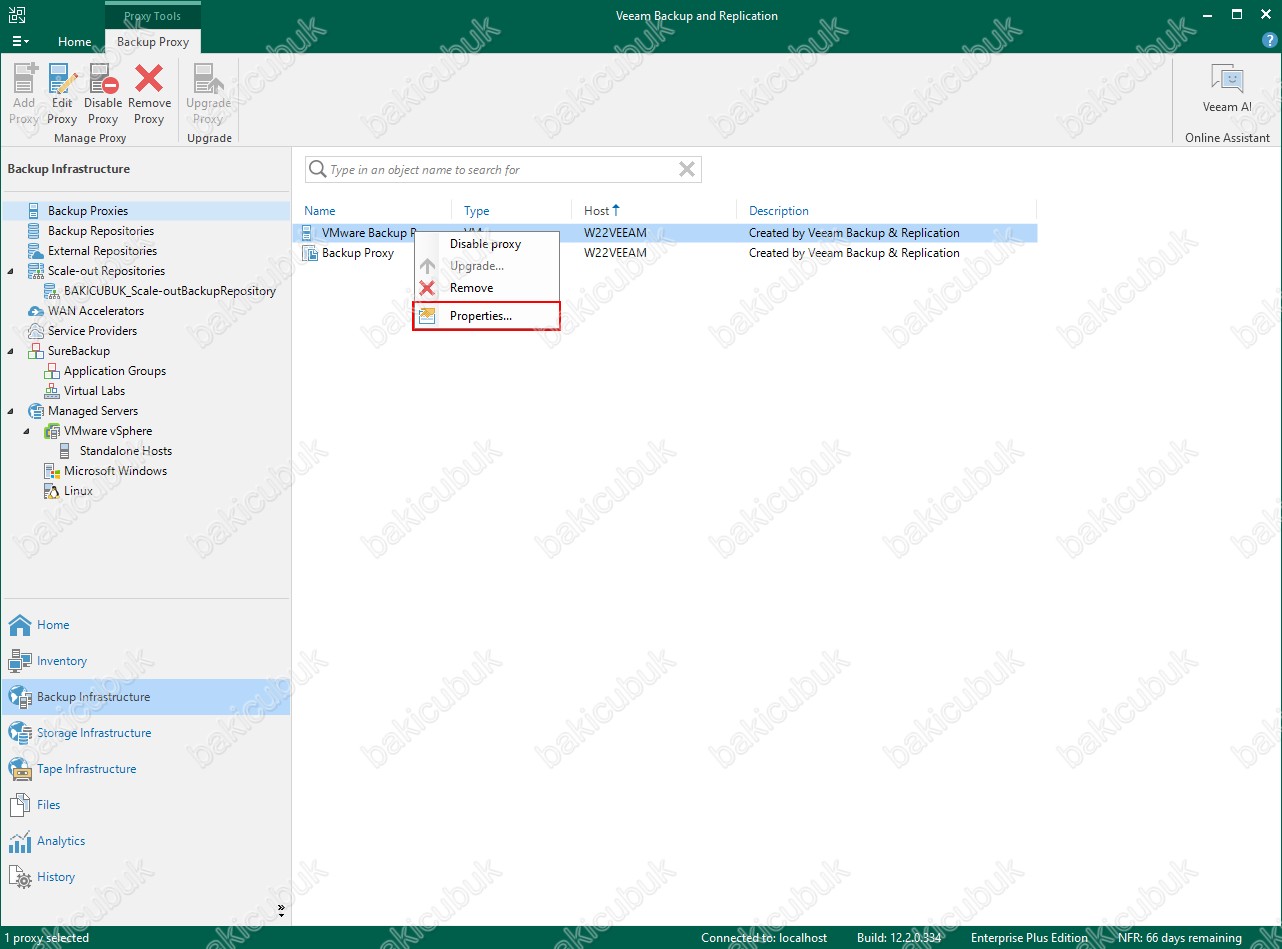Screen dimensions: 1282x949
Task: Select Virtual Labs in the tree
Action: (x=94, y=391)
